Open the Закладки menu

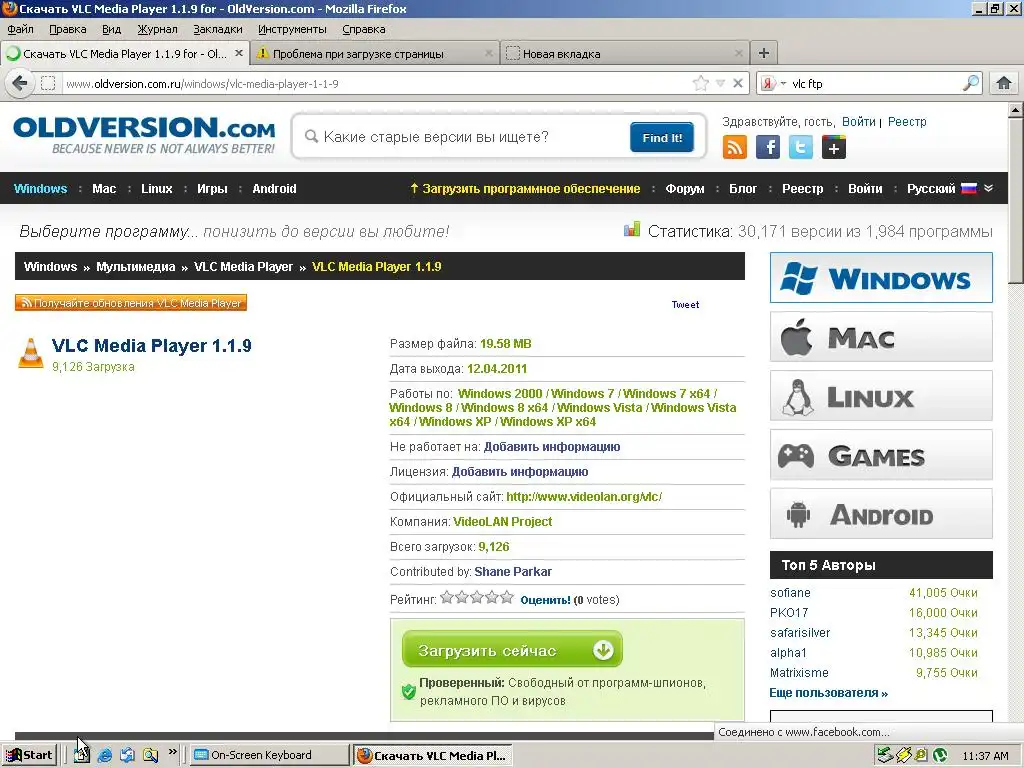[217, 29]
